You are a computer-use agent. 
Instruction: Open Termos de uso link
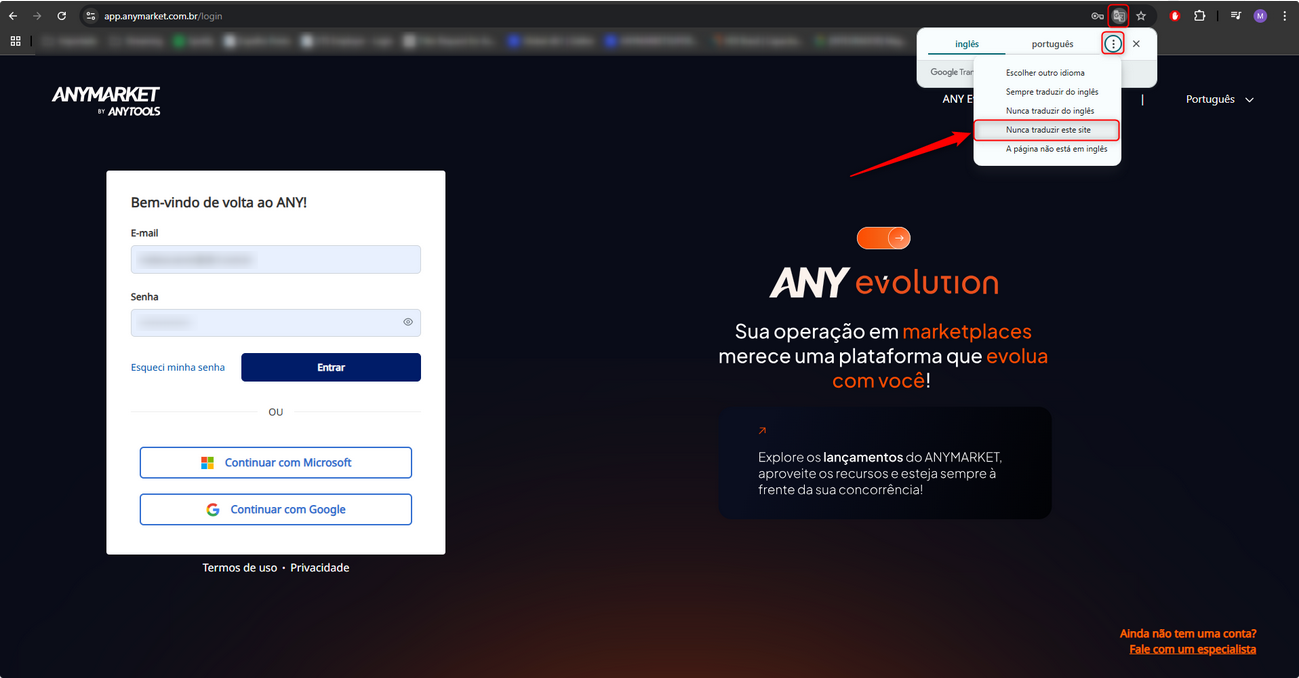(x=240, y=567)
